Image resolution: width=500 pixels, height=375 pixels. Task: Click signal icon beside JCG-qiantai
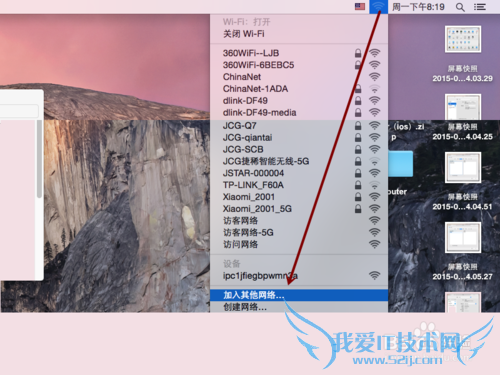tap(375, 137)
